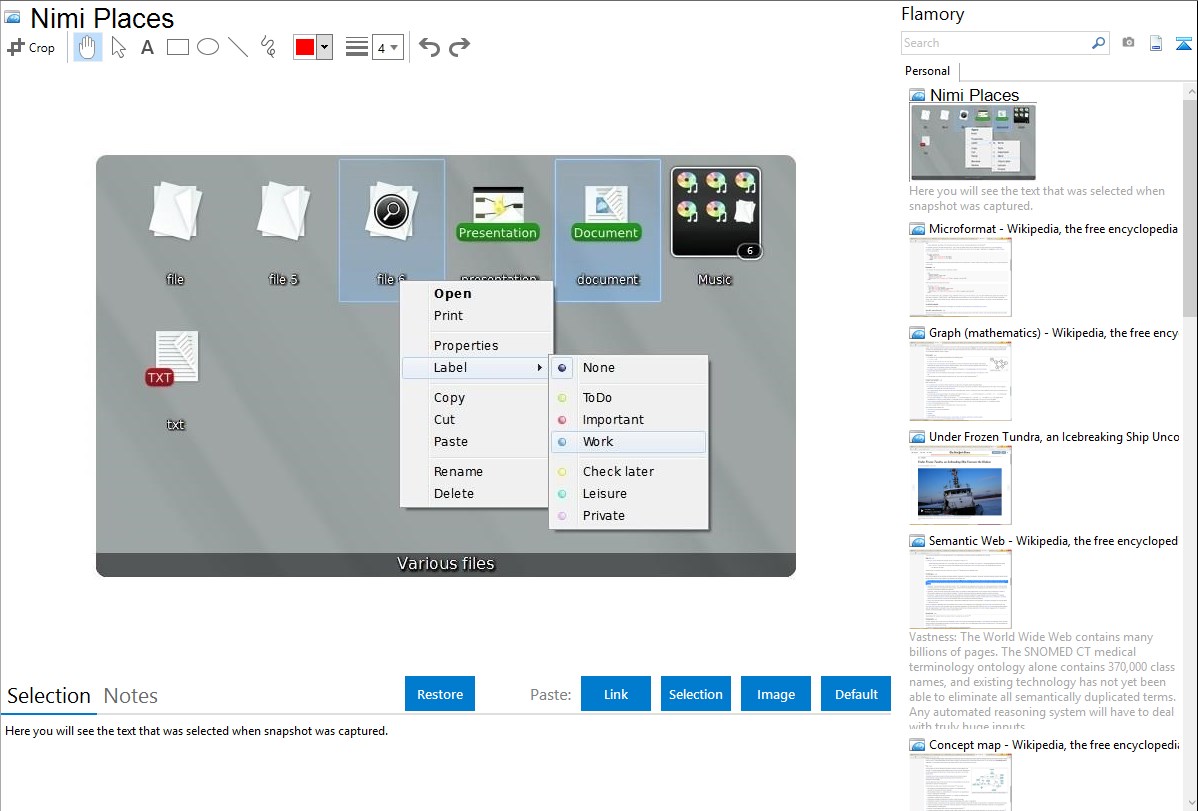Select the arrow pointer tool
The width and height of the screenshot is (1198, 811).
coord(118,47)
